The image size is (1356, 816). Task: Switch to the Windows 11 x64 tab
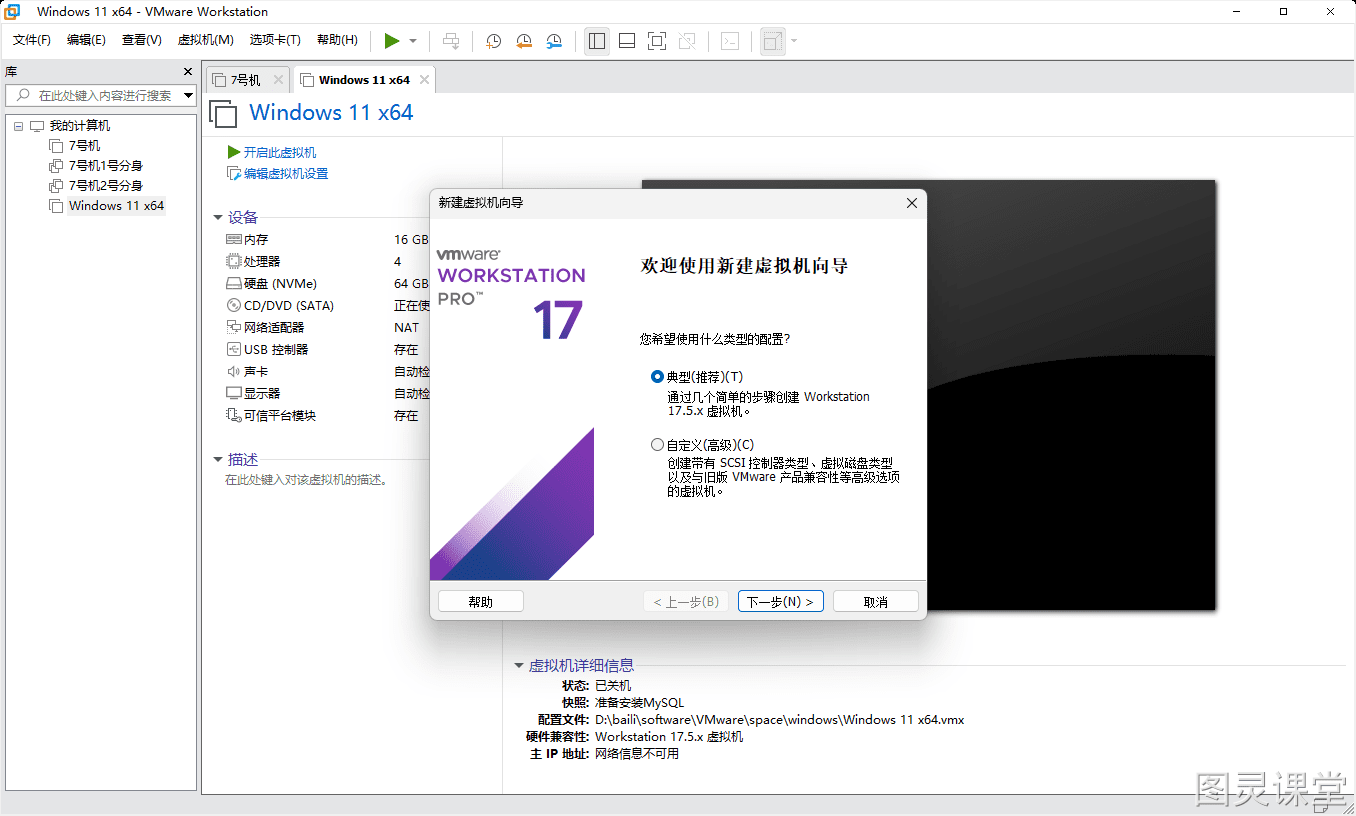(364, 80)
